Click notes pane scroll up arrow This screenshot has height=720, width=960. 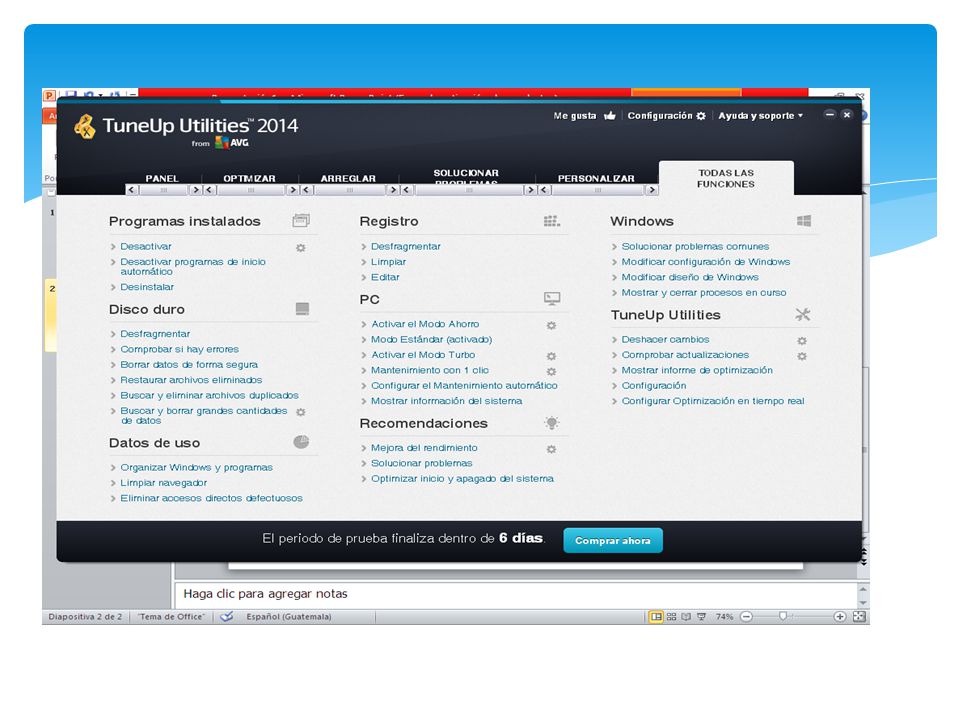(863, 589)
